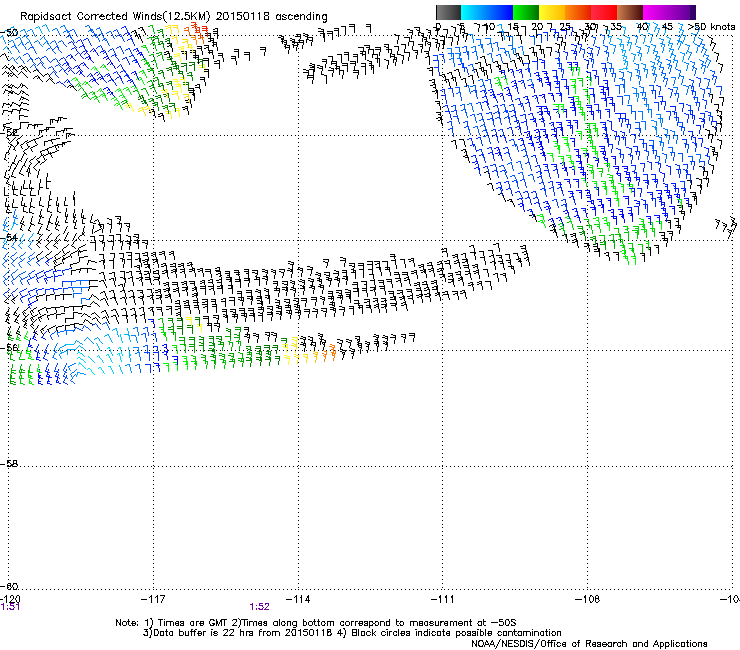
Task: Click the 'Note: 1) Times are GMT' line
Action: tap(316, 623)
